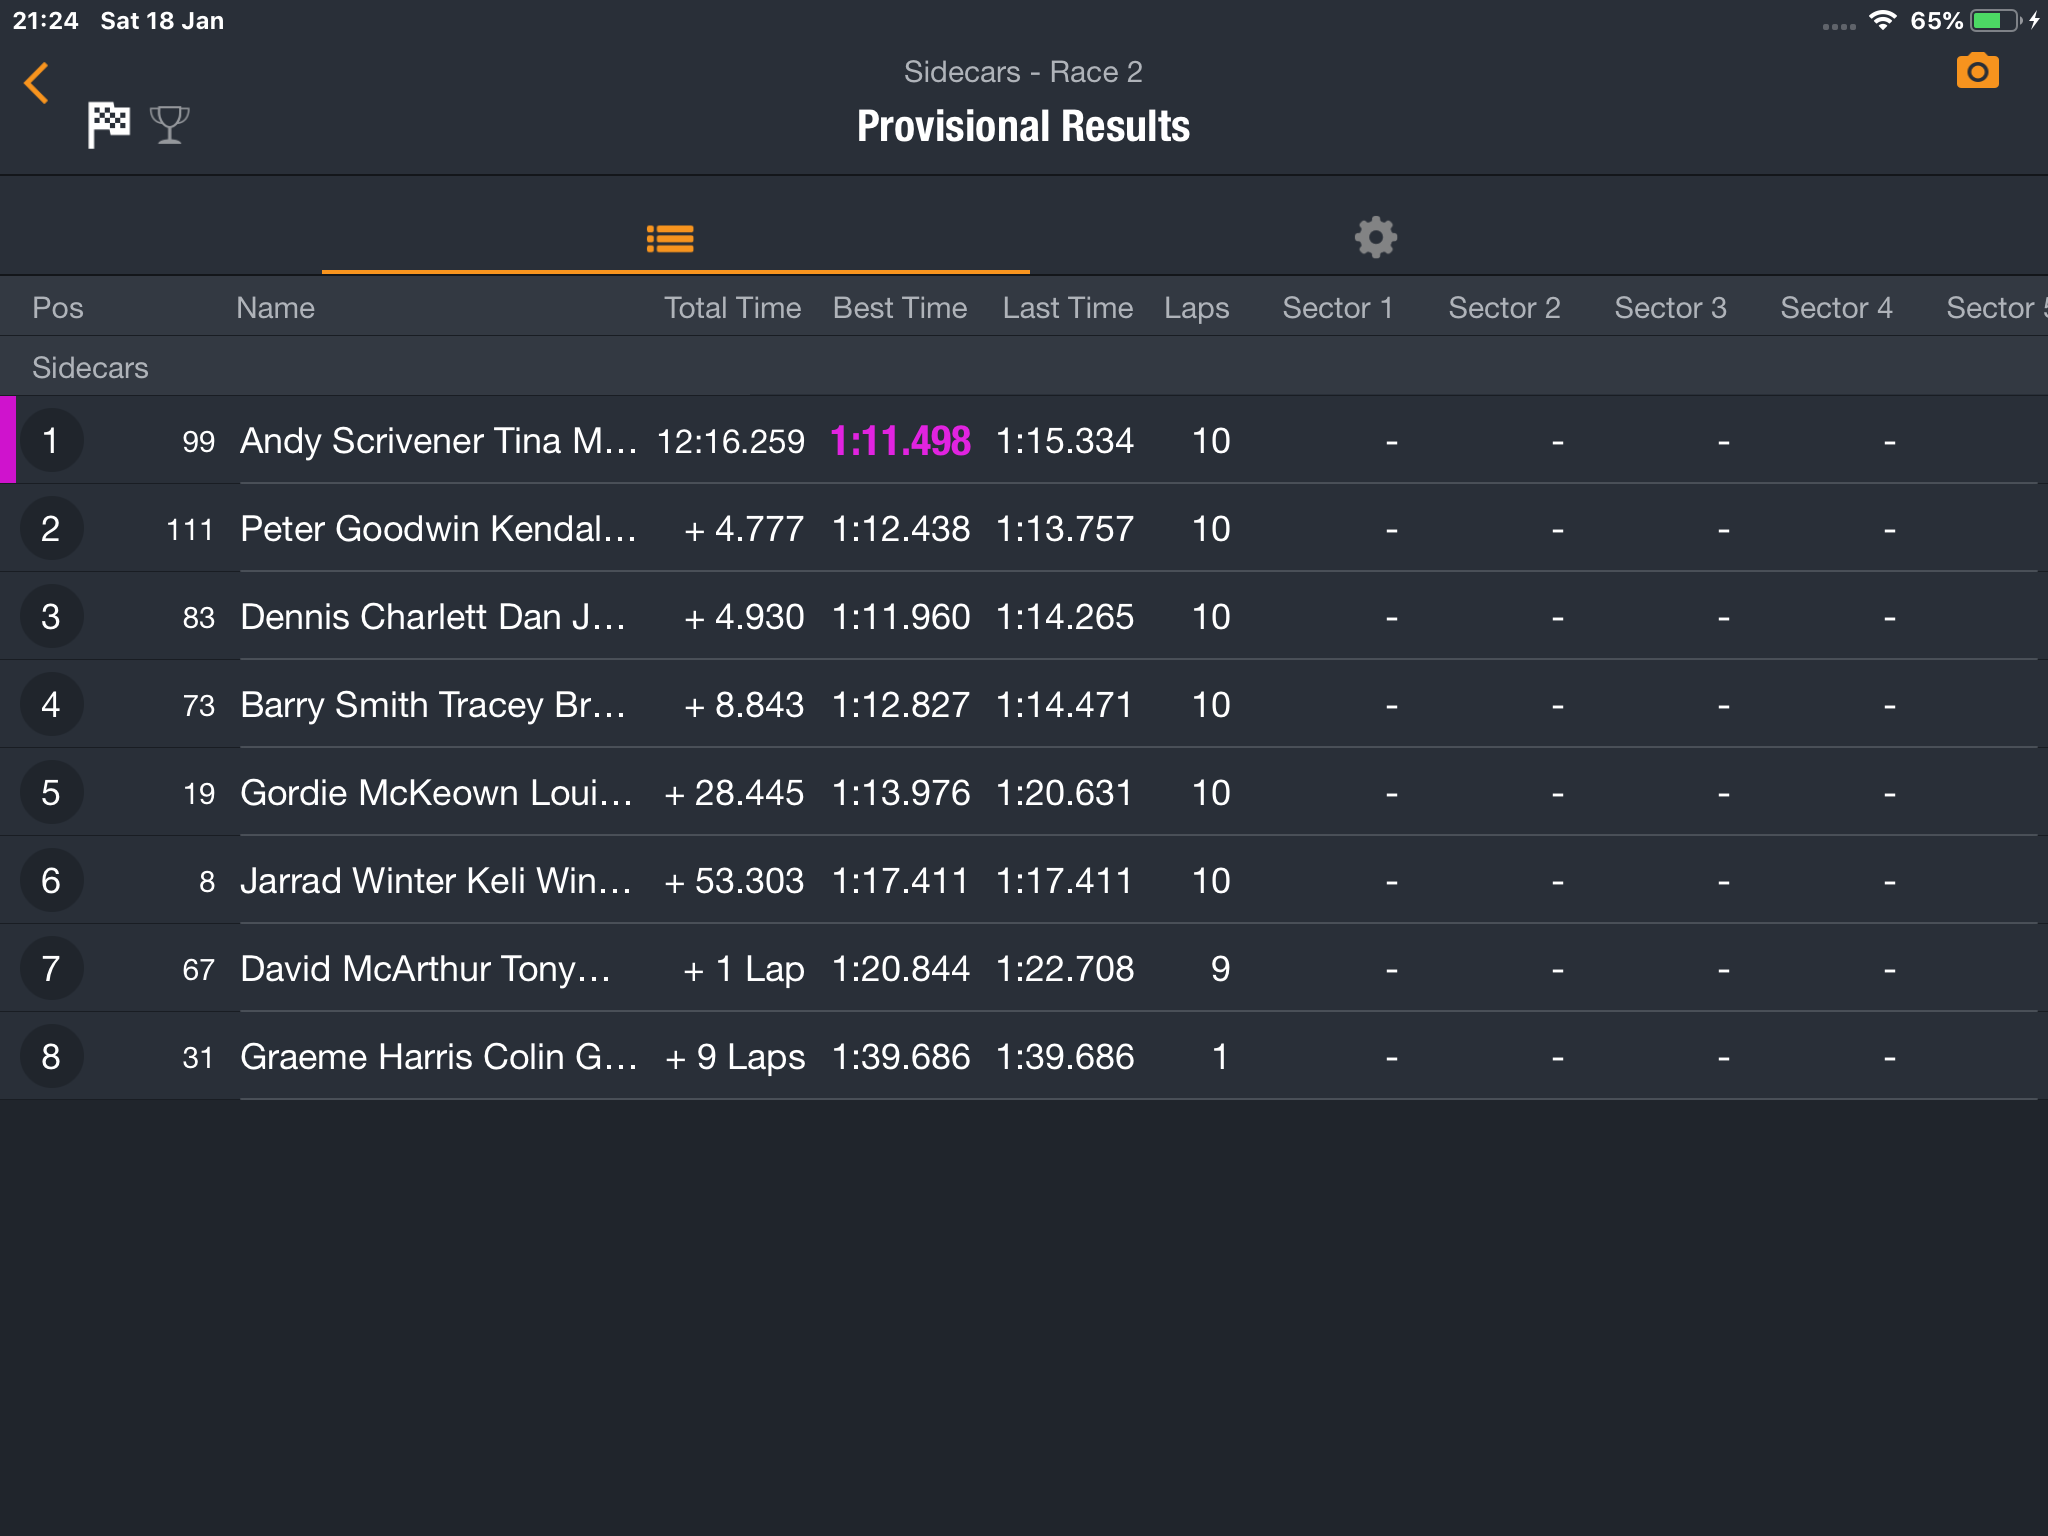This screenshot has width=2048, height=1536.
Task: Open the checkered flag results view
Action: [108, 125]
